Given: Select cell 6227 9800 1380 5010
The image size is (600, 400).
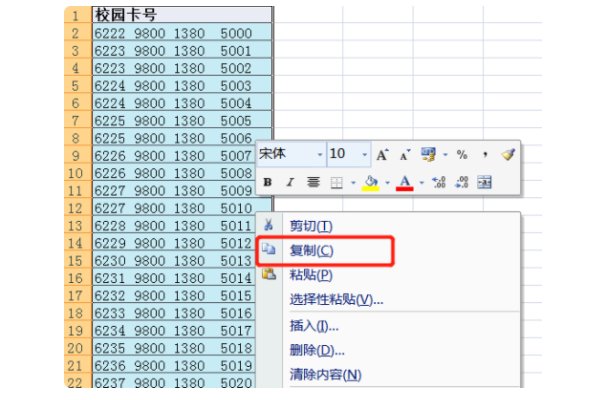Looking at the screenshot, I should tap(174, 207).
